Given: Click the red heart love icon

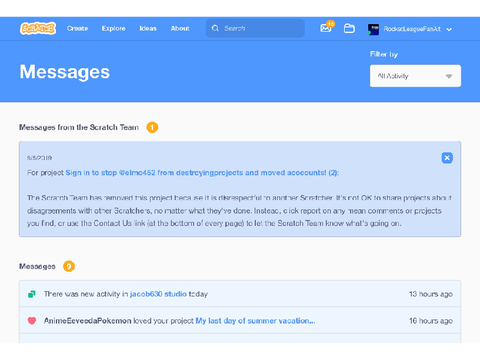Looking at the screenshot, I should click(x=32, y=321).
